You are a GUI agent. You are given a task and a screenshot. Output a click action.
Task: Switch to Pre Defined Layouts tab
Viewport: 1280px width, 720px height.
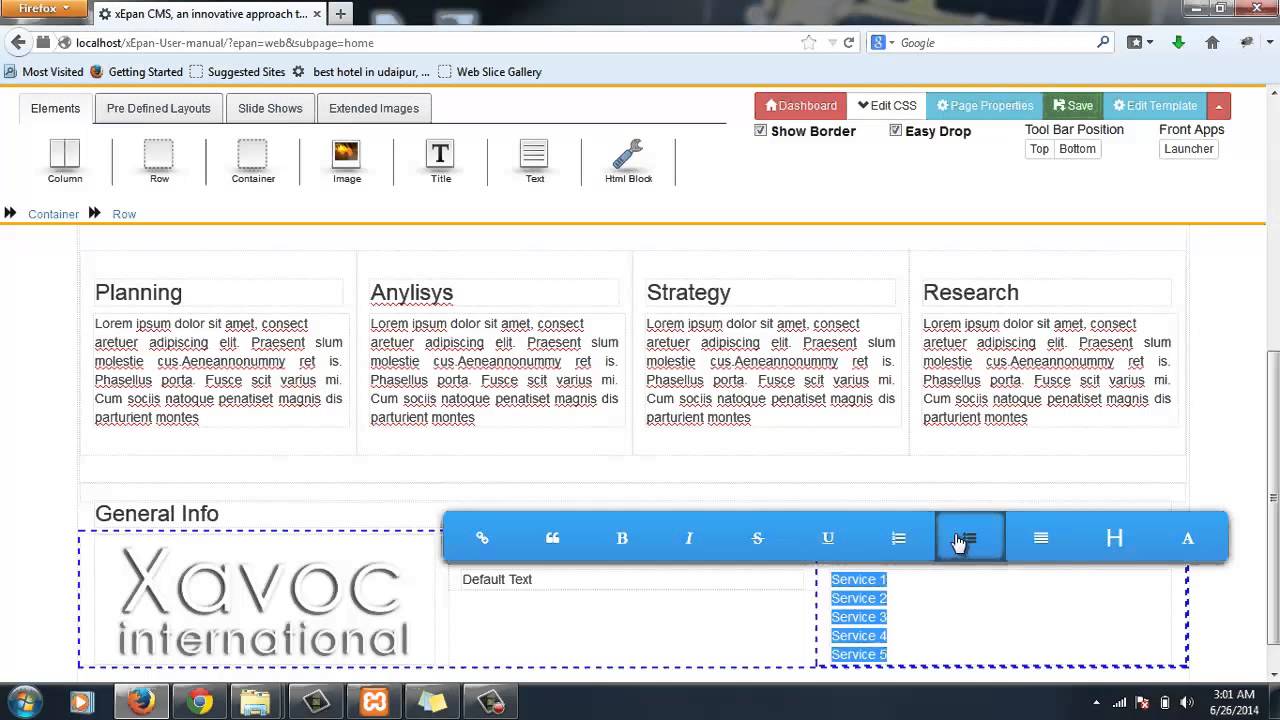pos(158,108)
